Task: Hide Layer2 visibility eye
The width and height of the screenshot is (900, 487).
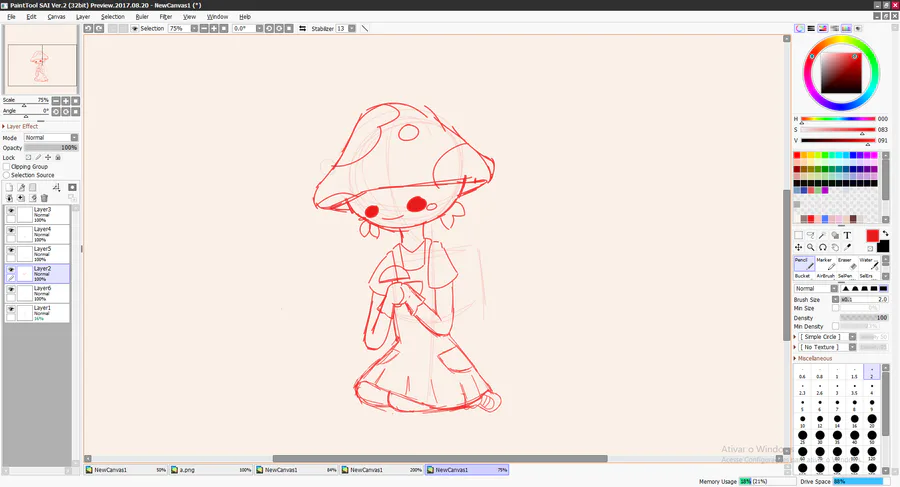Action: point(11,269)
